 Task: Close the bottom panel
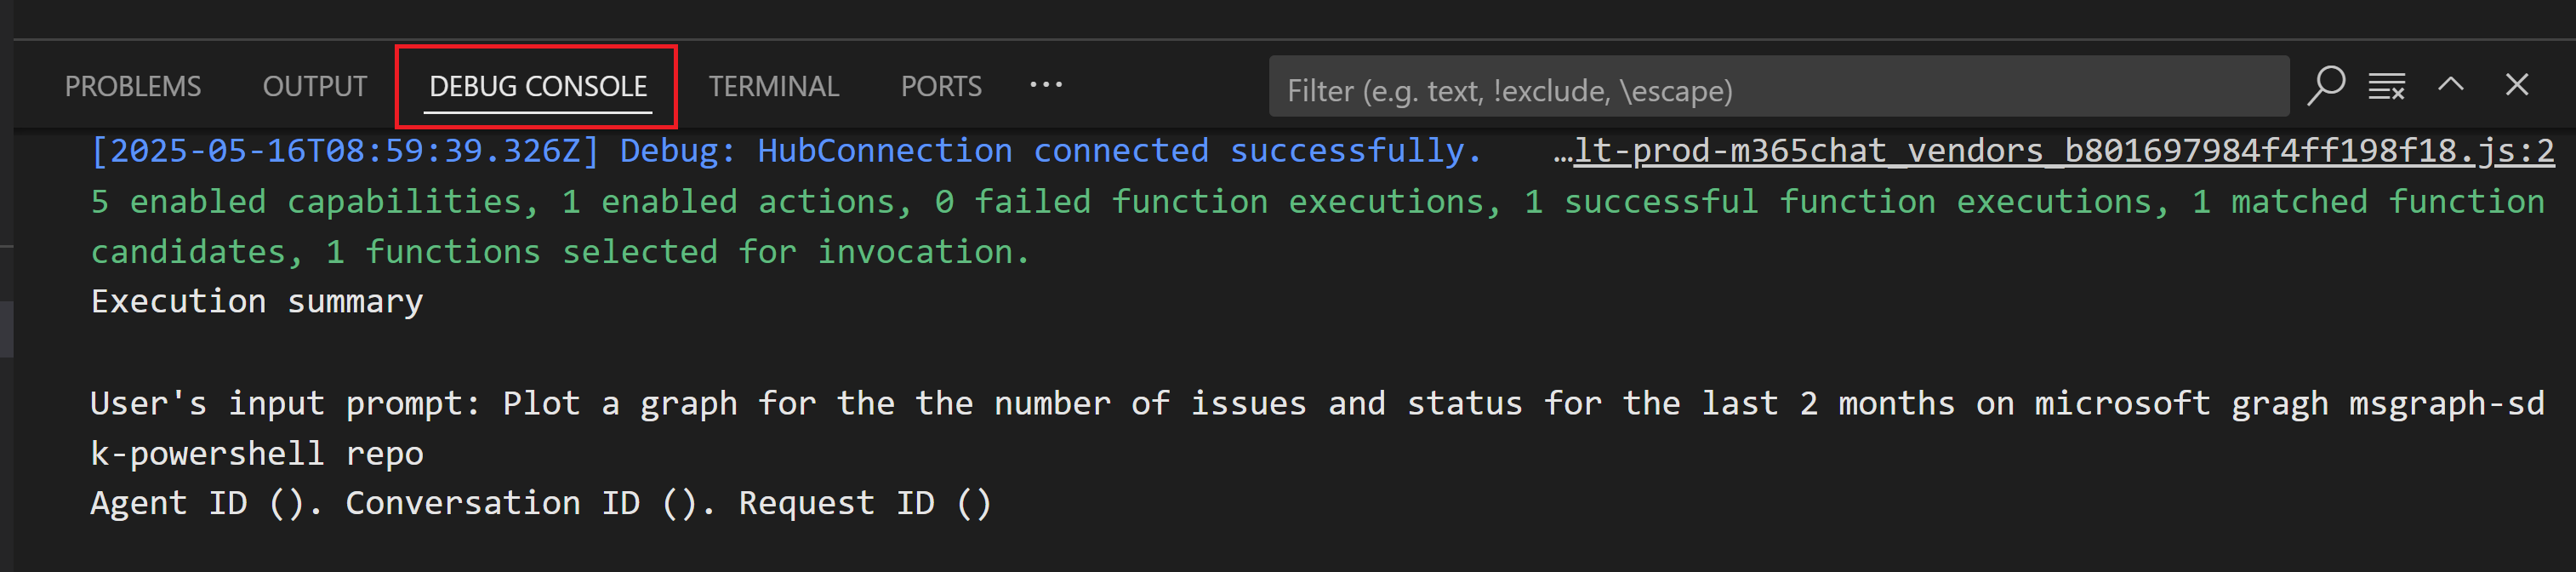click(2517, 84)
